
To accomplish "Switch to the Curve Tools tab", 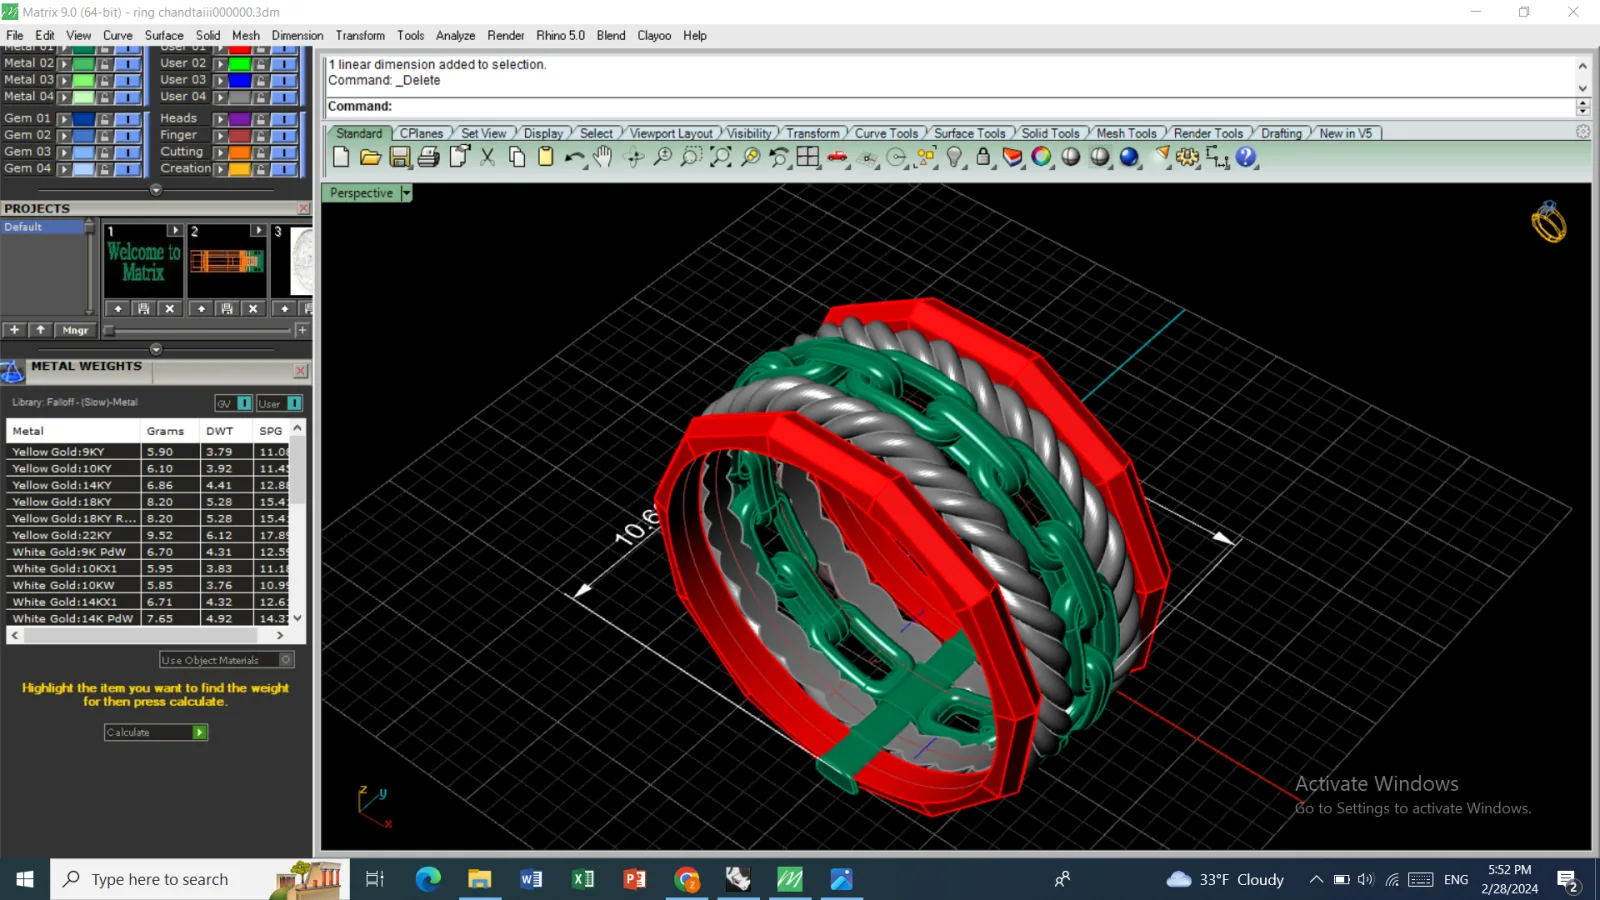I will pos(886,133).
